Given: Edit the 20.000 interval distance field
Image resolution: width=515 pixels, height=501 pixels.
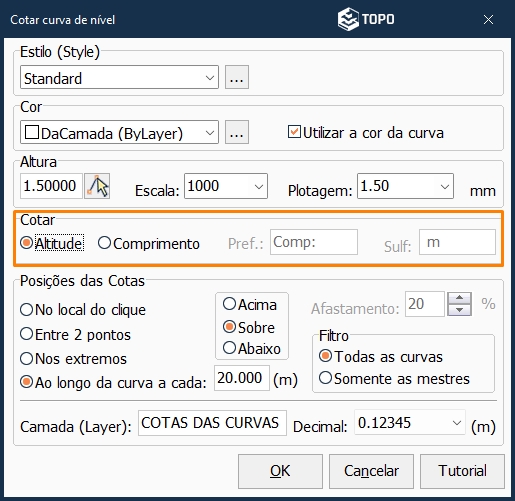Looking at the screenshot, I should (242, 378).
